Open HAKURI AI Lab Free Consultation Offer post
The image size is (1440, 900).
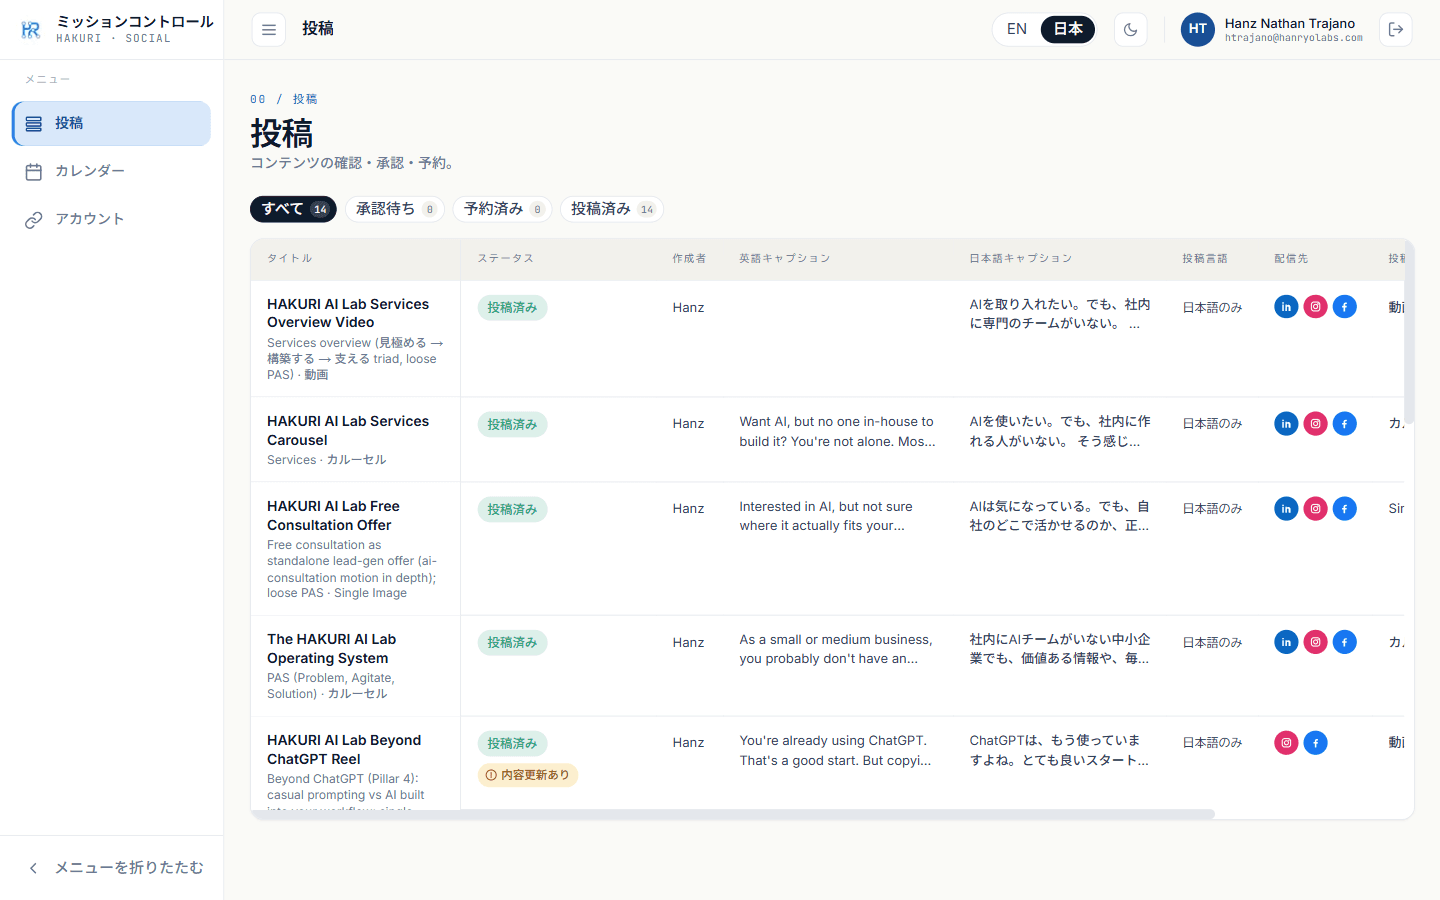pyautogui.click(x=333, y=515)
